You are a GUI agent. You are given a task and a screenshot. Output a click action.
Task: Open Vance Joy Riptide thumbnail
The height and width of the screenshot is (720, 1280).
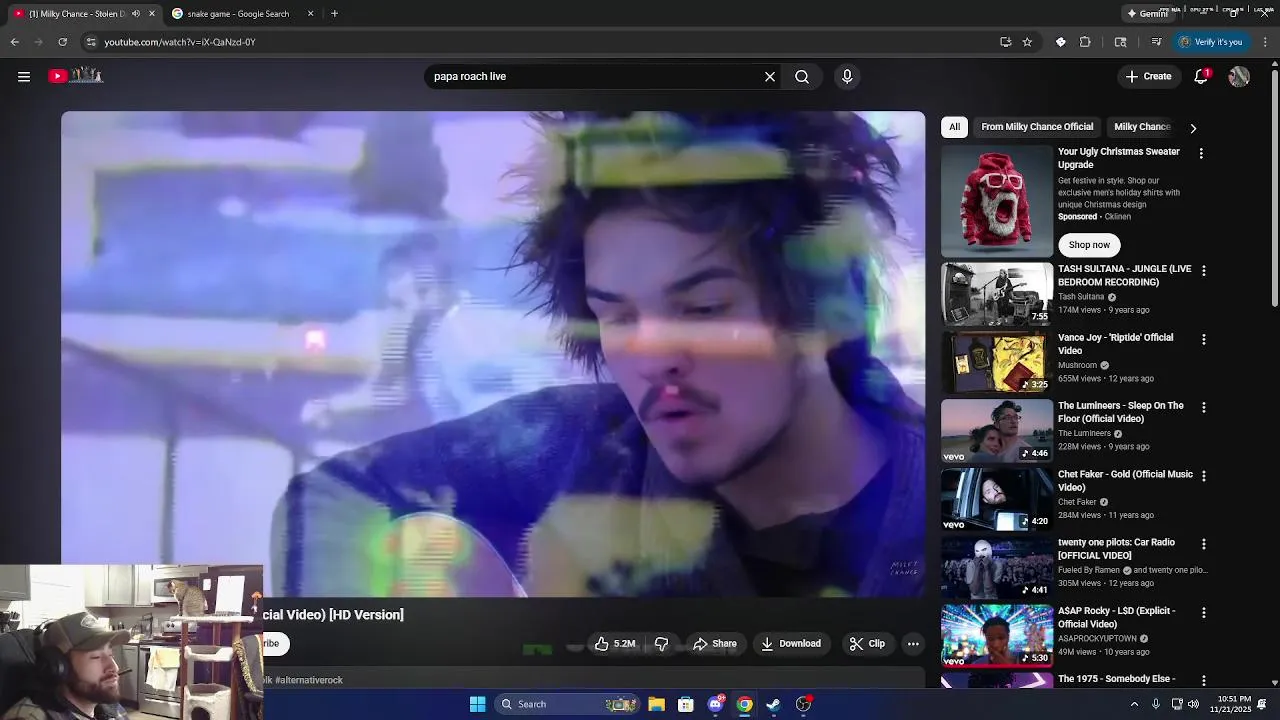pos(996,362)
